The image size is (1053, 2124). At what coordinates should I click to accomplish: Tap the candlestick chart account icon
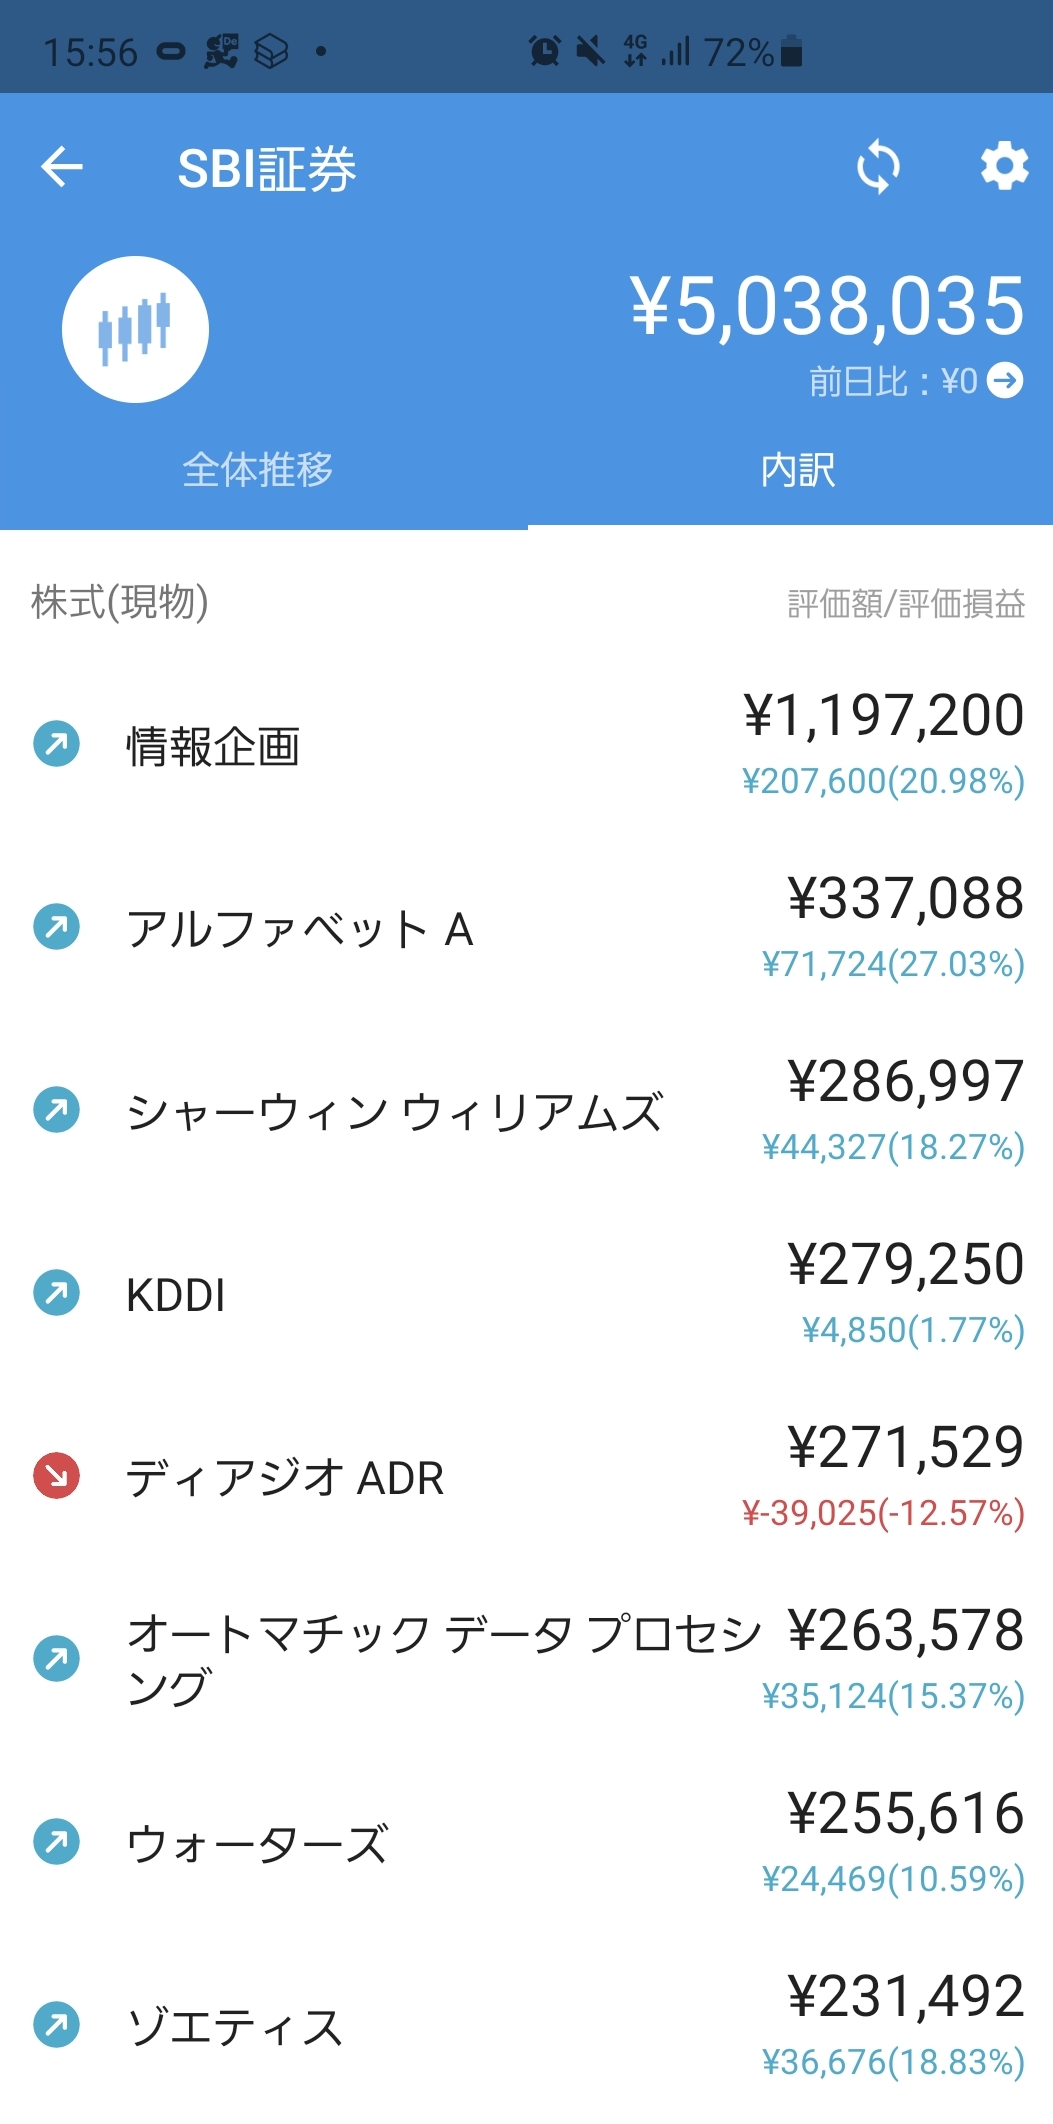pyautogui.click(x=135, y=330)
